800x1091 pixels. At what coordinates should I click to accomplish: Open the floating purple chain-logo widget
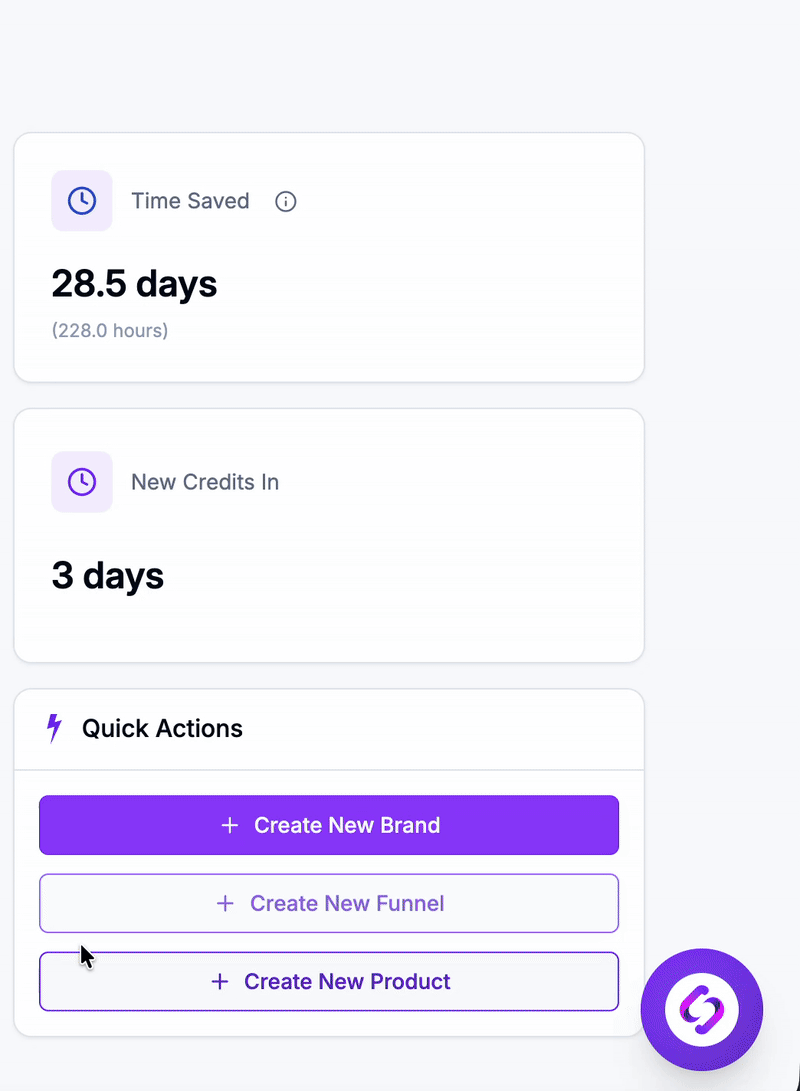pyautogui.click(x=702, y=1009)
